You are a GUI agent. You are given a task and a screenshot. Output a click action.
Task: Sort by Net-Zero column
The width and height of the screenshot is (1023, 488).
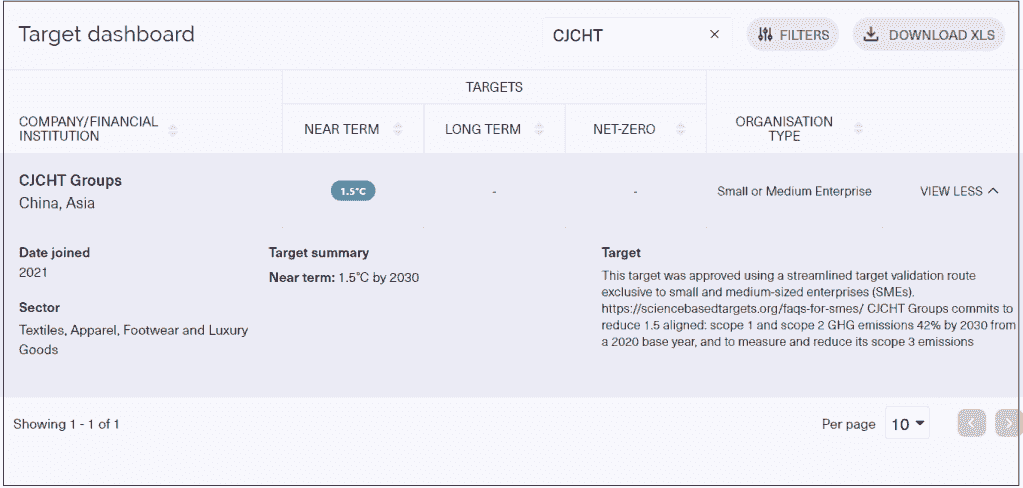(682, 130)
